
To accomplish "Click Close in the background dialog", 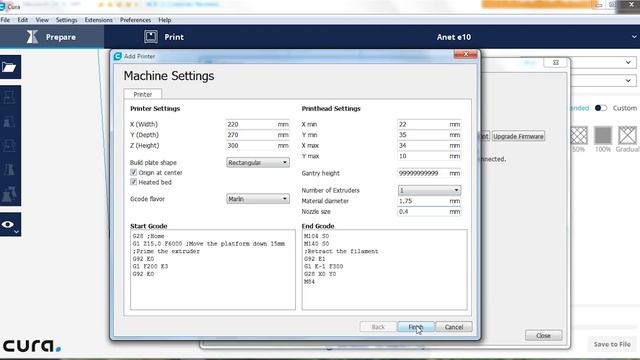I will pos(543,336).
